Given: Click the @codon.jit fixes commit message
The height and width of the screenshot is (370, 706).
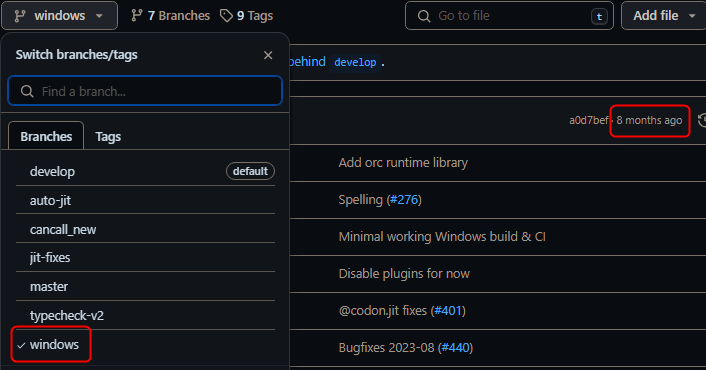Looking at the screenshot, I should [383, 311].
